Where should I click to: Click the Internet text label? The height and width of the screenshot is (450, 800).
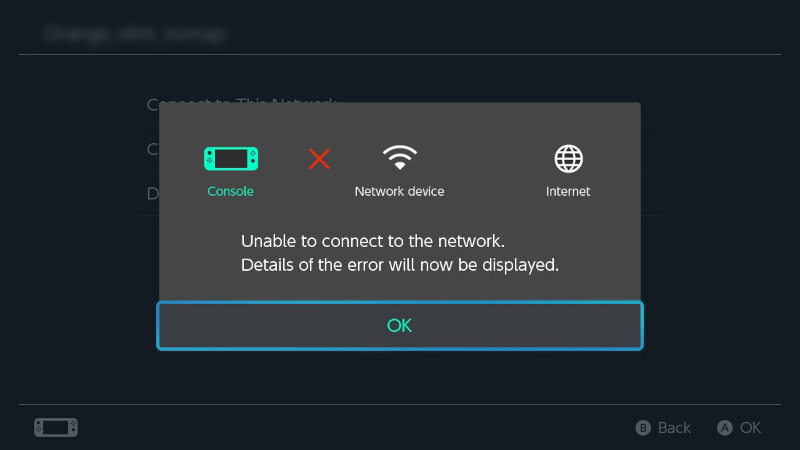(x=568, y=191)
